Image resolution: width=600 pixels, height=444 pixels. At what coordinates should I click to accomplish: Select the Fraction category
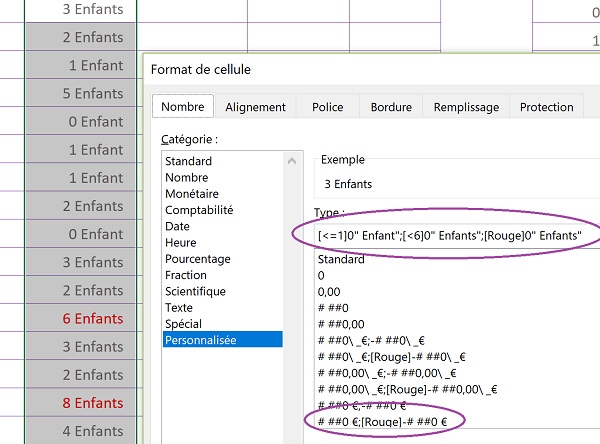pos(186,275)
